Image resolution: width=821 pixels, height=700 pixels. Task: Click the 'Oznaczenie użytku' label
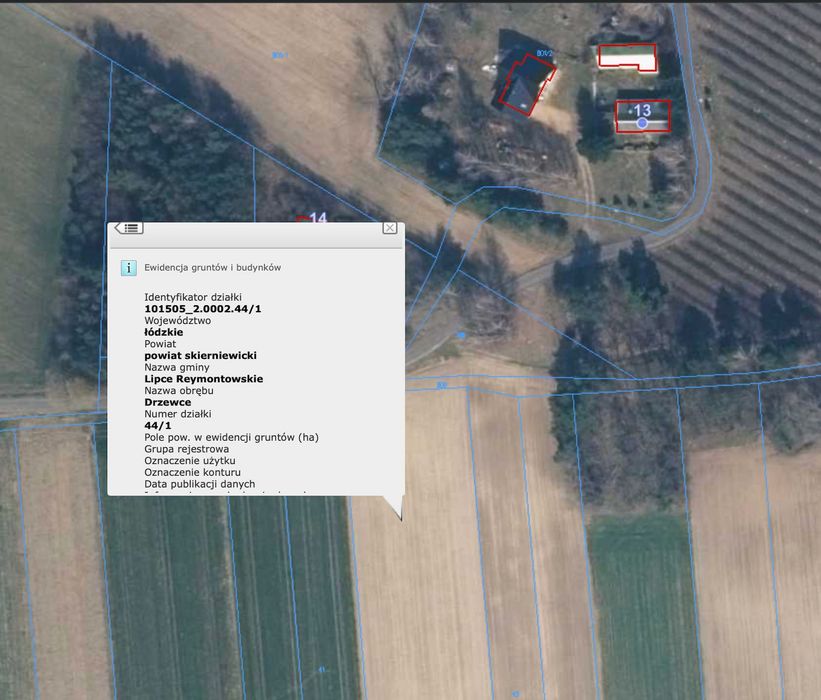coord(190,461)
